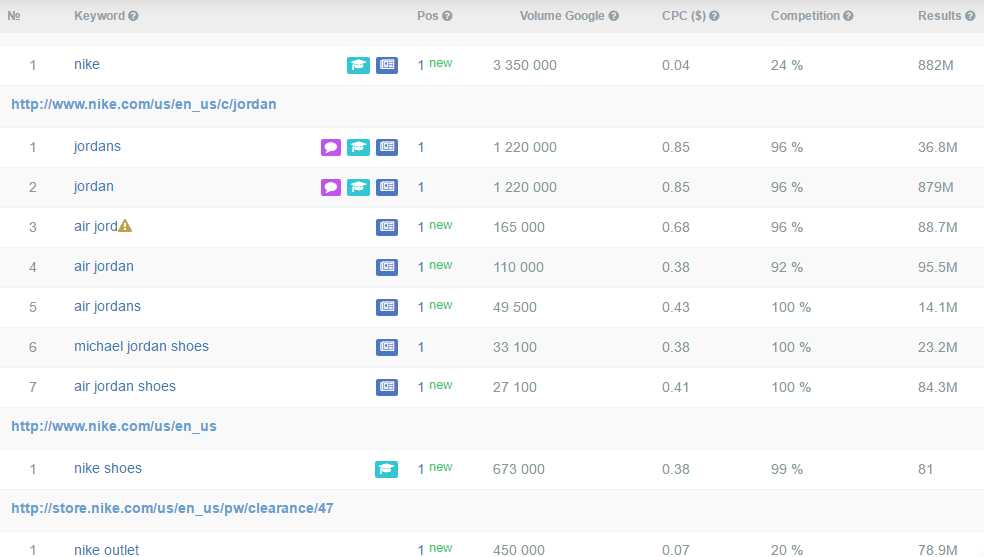984x557 pixels.
Task: Sort by Results column header
Action: [x=939, y=16]
